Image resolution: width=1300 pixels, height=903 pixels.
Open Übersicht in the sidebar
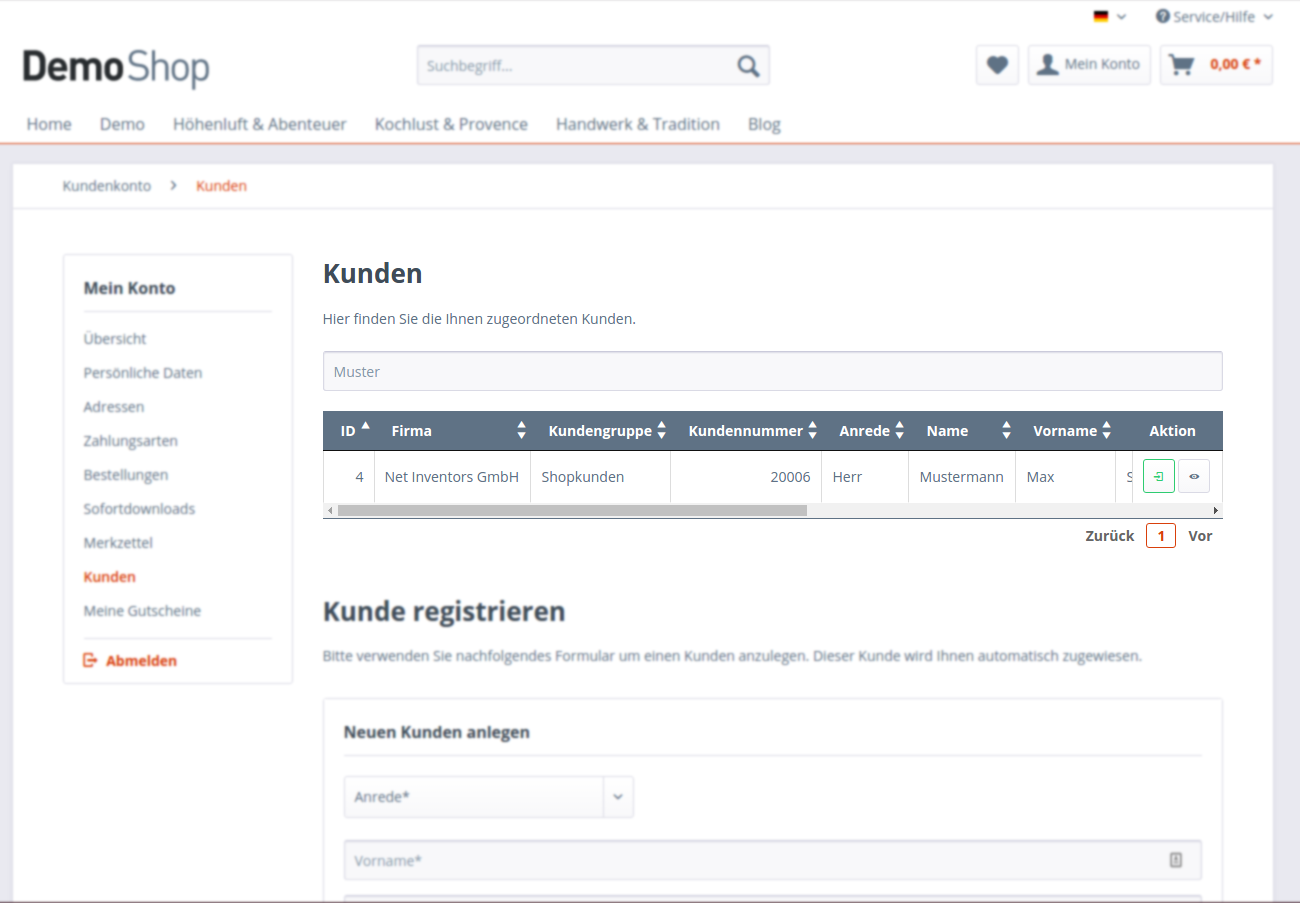click(115, 339)
